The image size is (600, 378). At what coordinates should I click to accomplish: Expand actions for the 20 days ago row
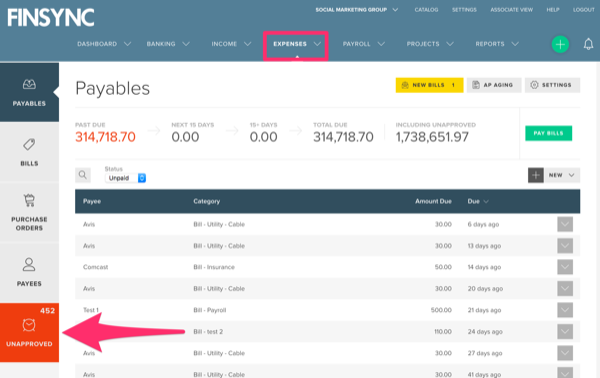click(x=565, y=288)
